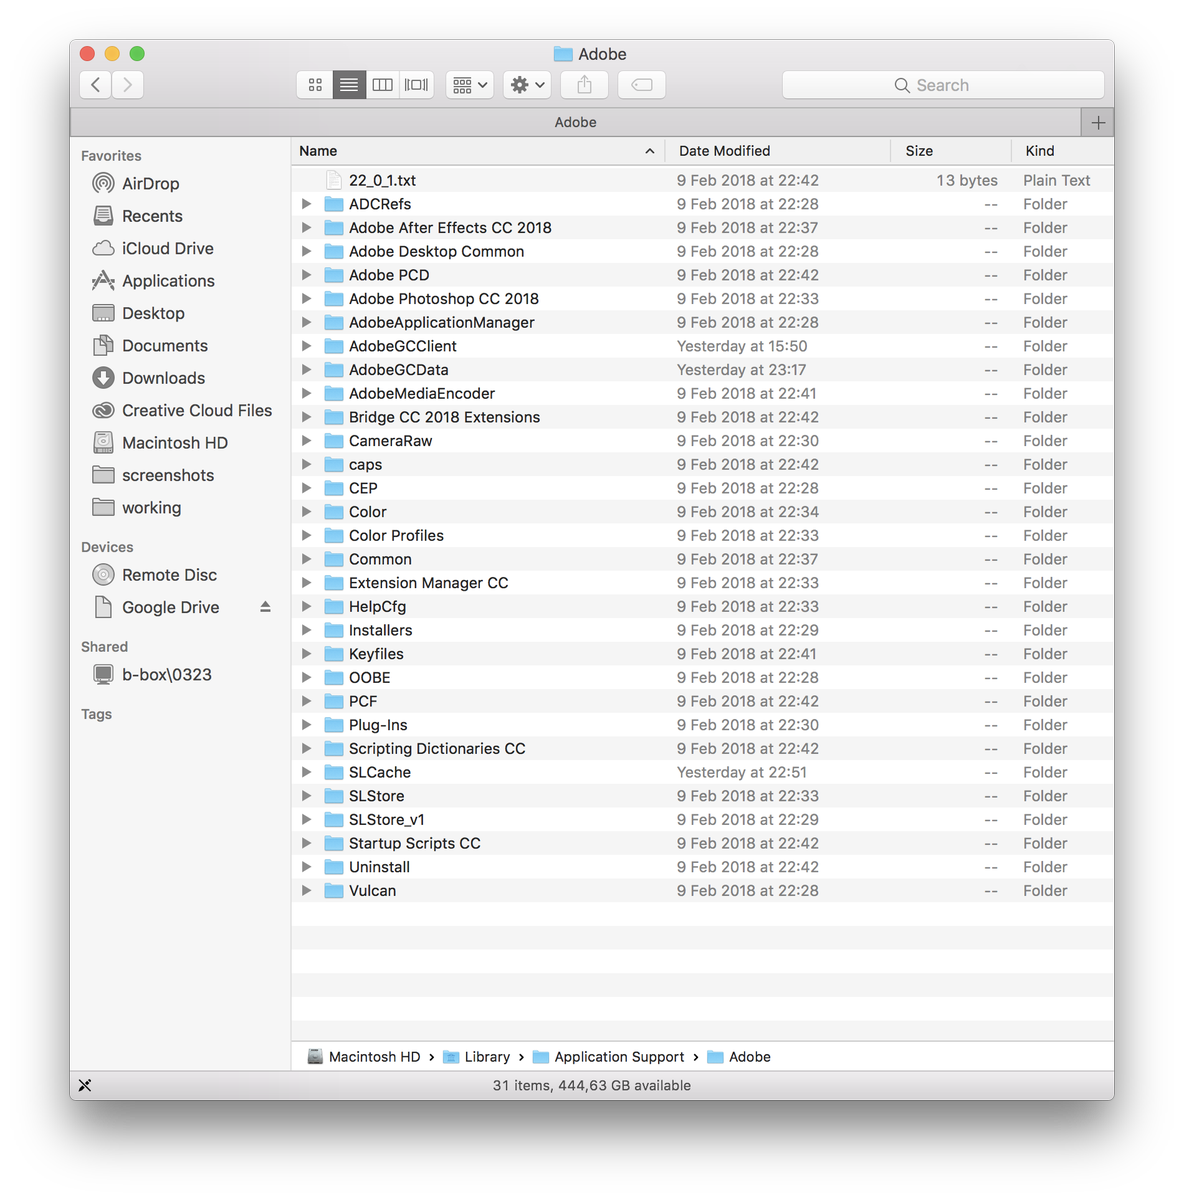This screenshot has width=1184, height=1200.
Task: Expand the CameraRaw folder
Action: click(x=307, y=441)
